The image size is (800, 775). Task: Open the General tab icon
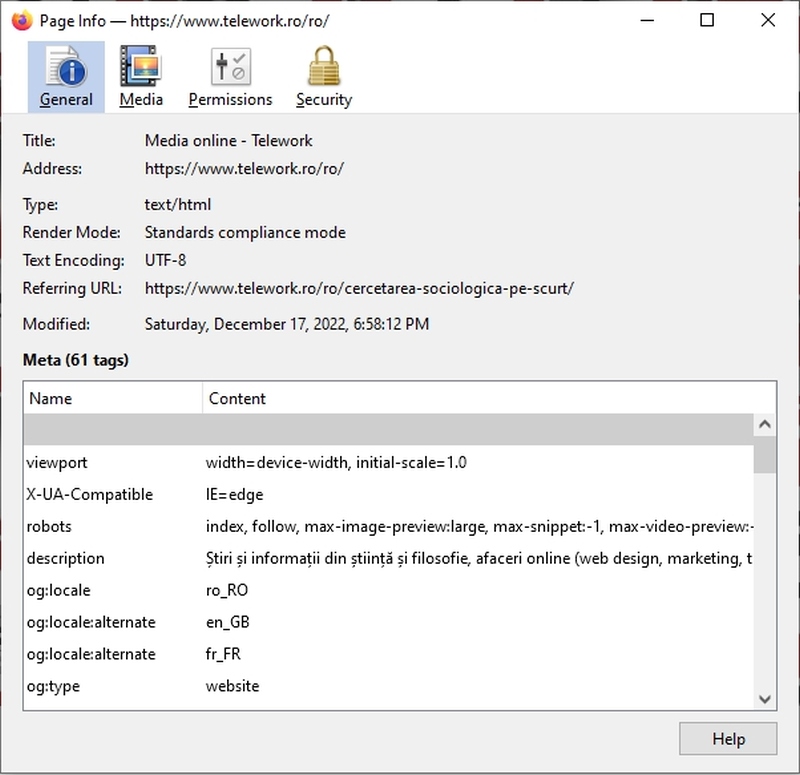66,77
